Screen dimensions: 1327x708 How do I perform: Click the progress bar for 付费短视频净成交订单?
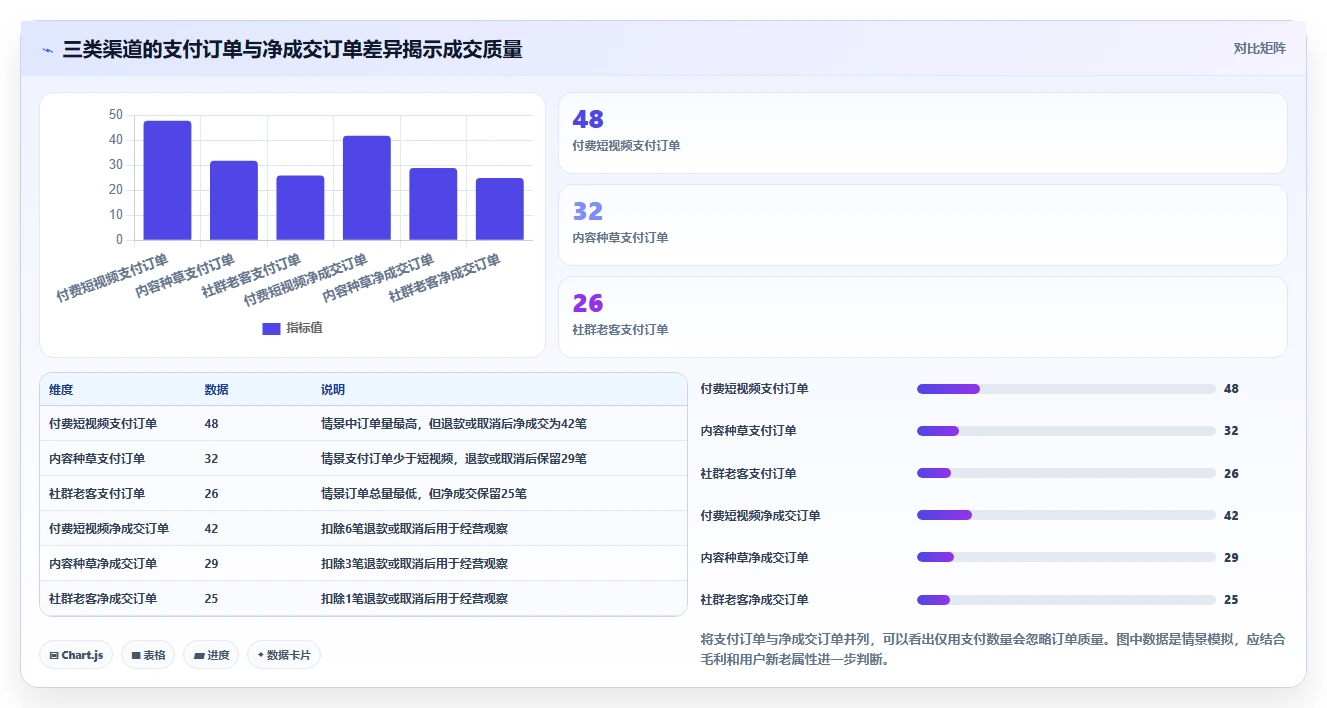[x=1066, y=515]
